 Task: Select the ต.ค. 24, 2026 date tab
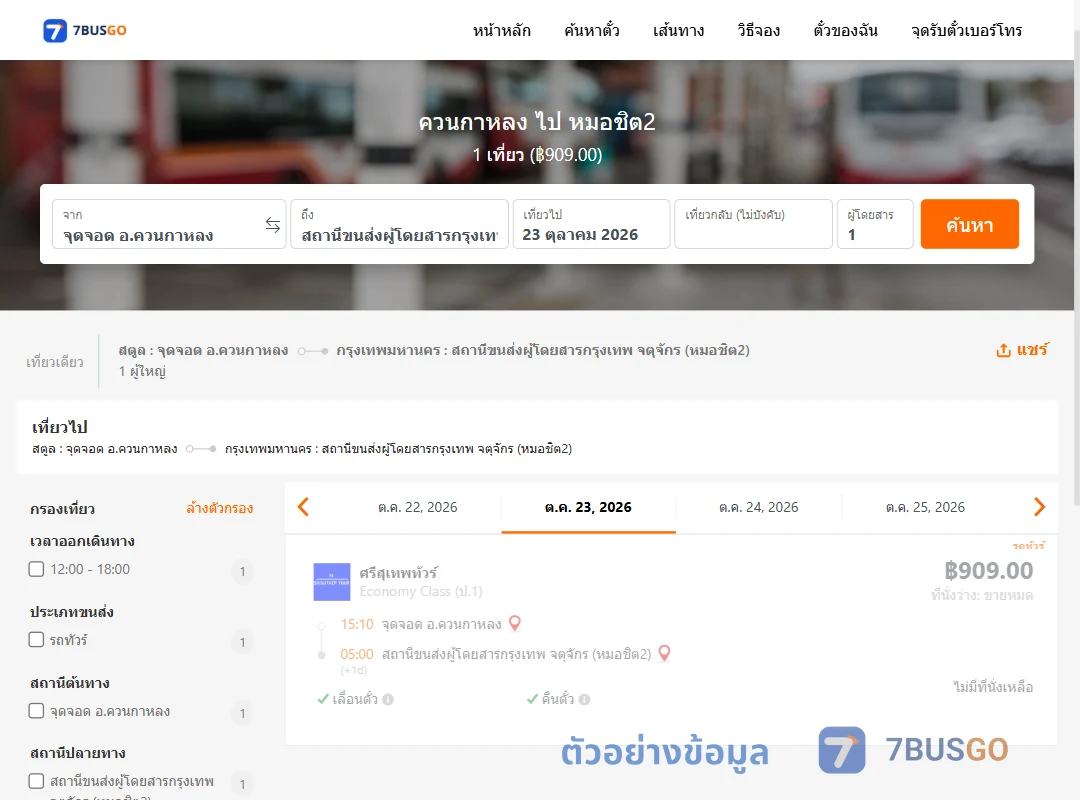(758, 508)
